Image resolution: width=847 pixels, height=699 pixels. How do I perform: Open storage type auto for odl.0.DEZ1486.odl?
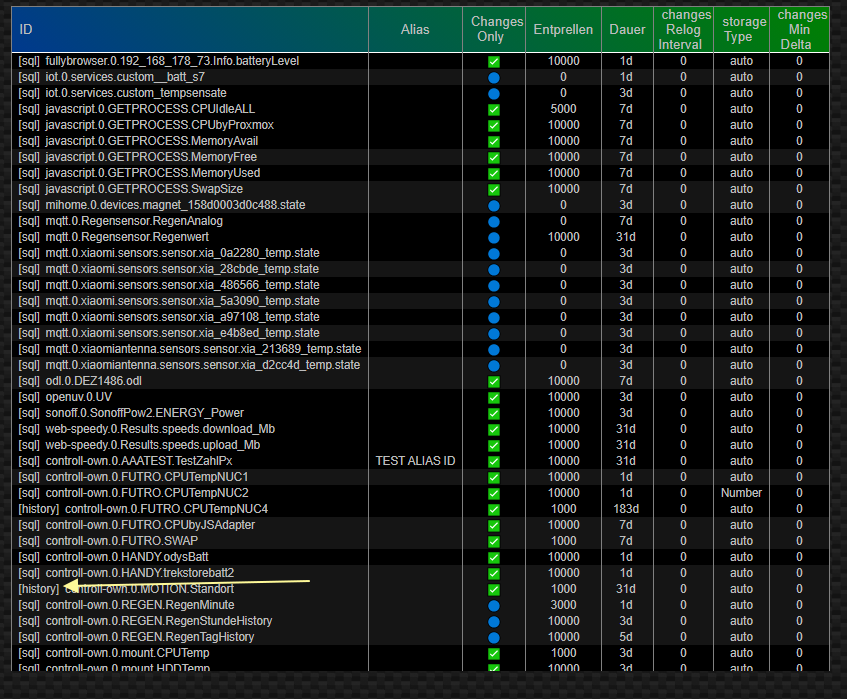741,381
